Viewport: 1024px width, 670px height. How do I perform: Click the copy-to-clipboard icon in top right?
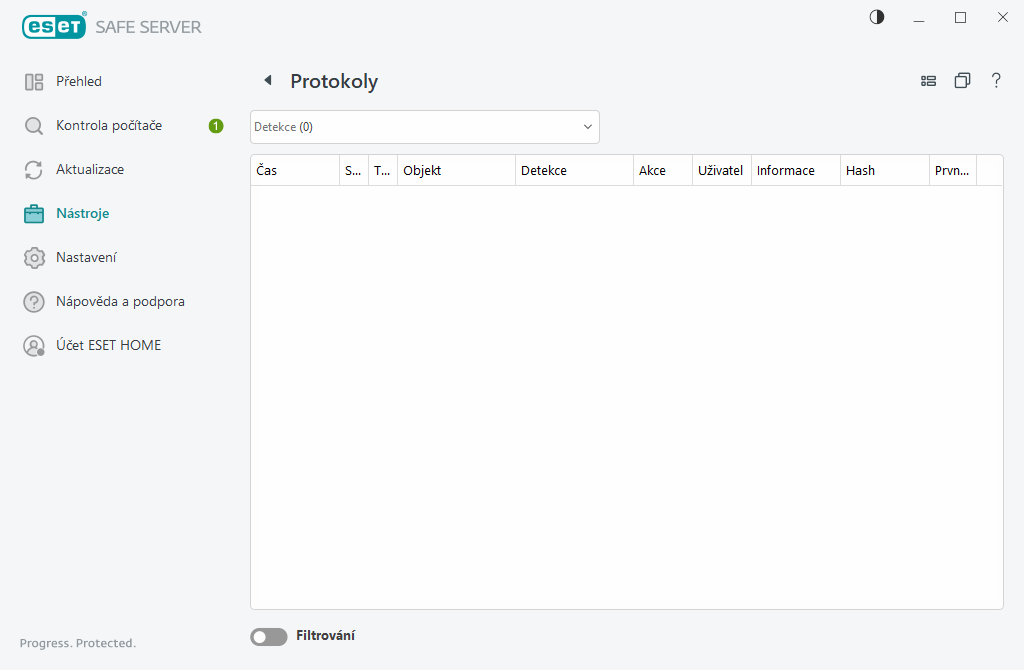(962, 80)
